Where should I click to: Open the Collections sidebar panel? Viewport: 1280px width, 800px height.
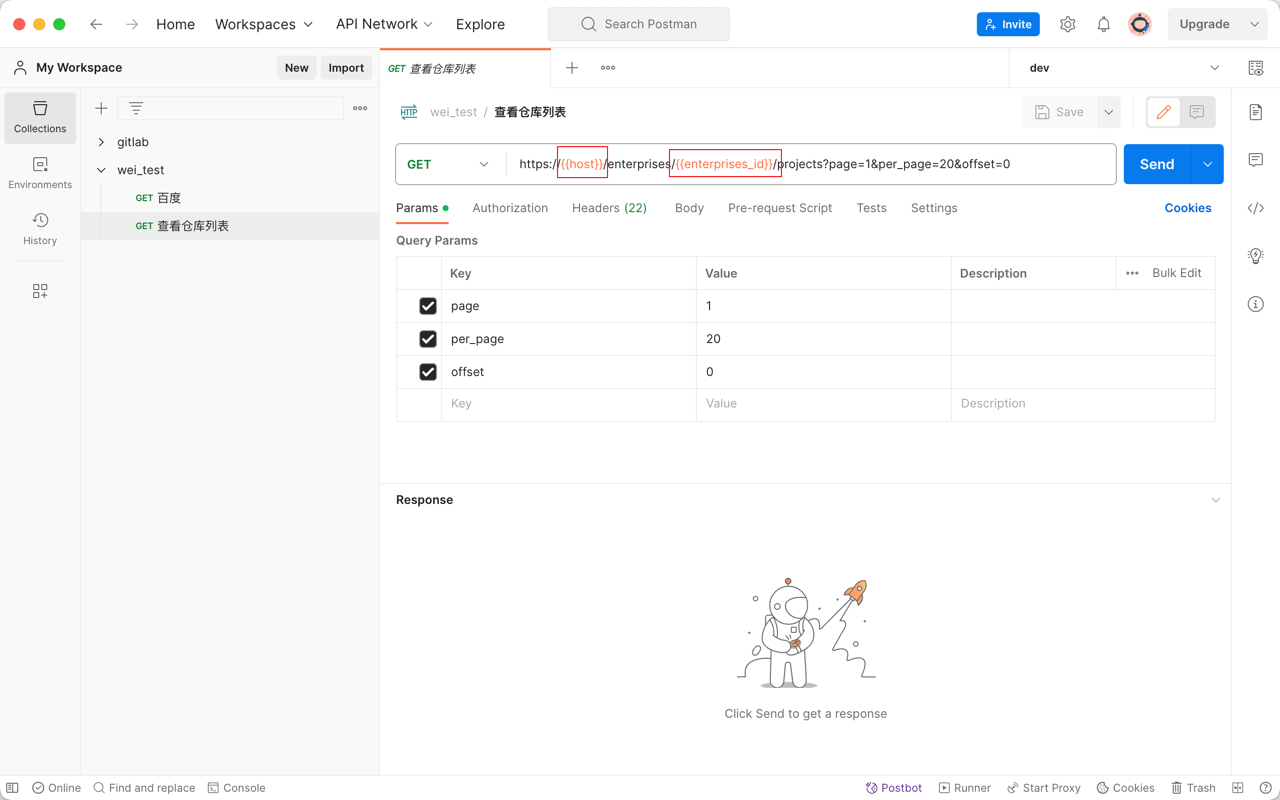pos(40,117)
